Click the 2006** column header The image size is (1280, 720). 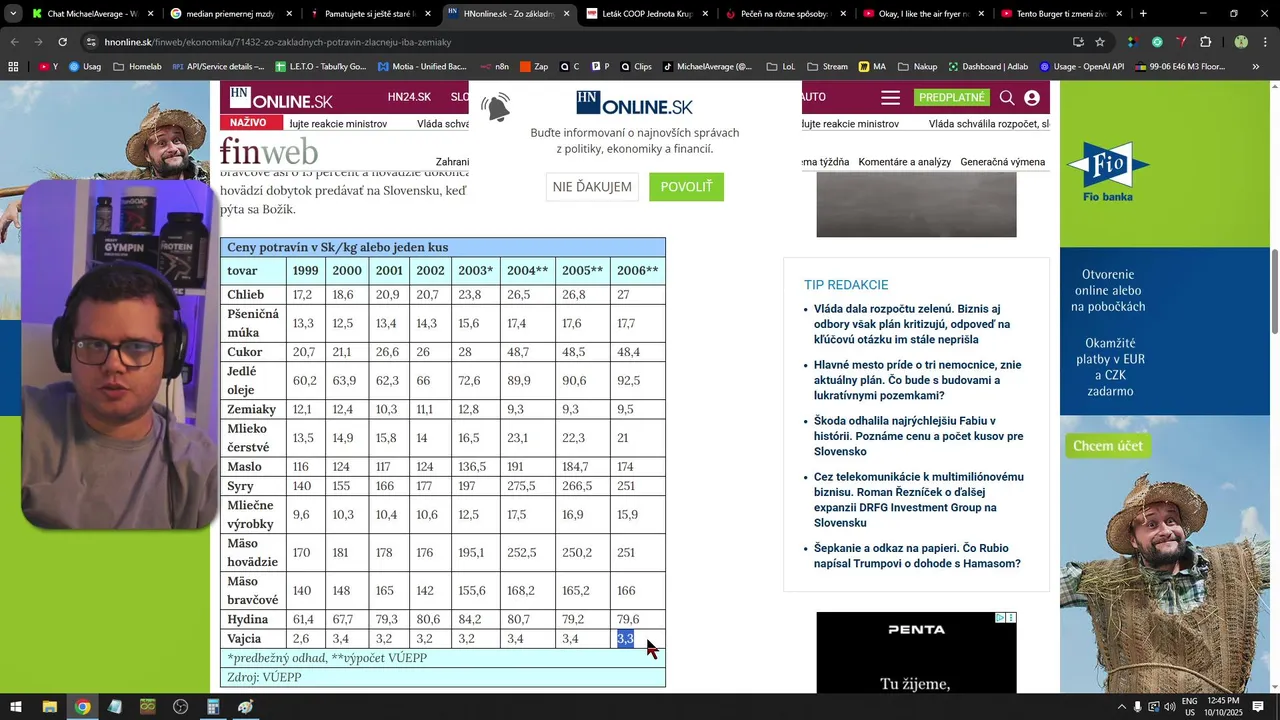pos(637,271)
